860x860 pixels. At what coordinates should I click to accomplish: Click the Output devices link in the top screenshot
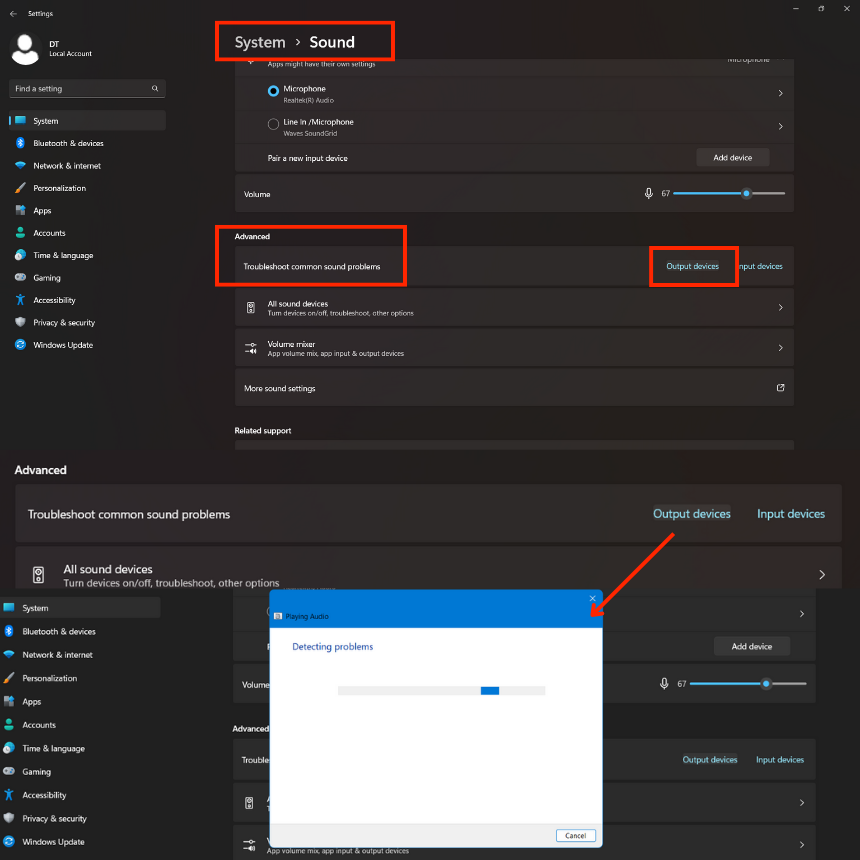tap(692, 266)
